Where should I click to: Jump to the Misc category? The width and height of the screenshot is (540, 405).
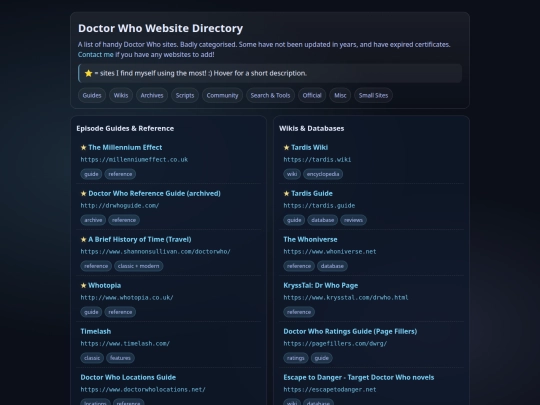[340, 95]
